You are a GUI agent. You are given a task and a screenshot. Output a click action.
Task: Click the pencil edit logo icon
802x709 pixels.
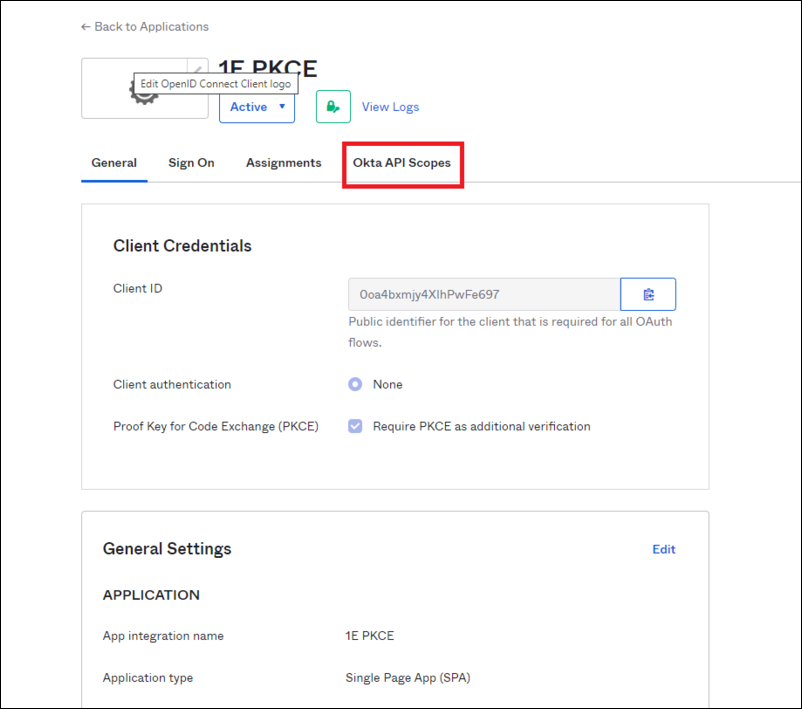tap(198, 67)
